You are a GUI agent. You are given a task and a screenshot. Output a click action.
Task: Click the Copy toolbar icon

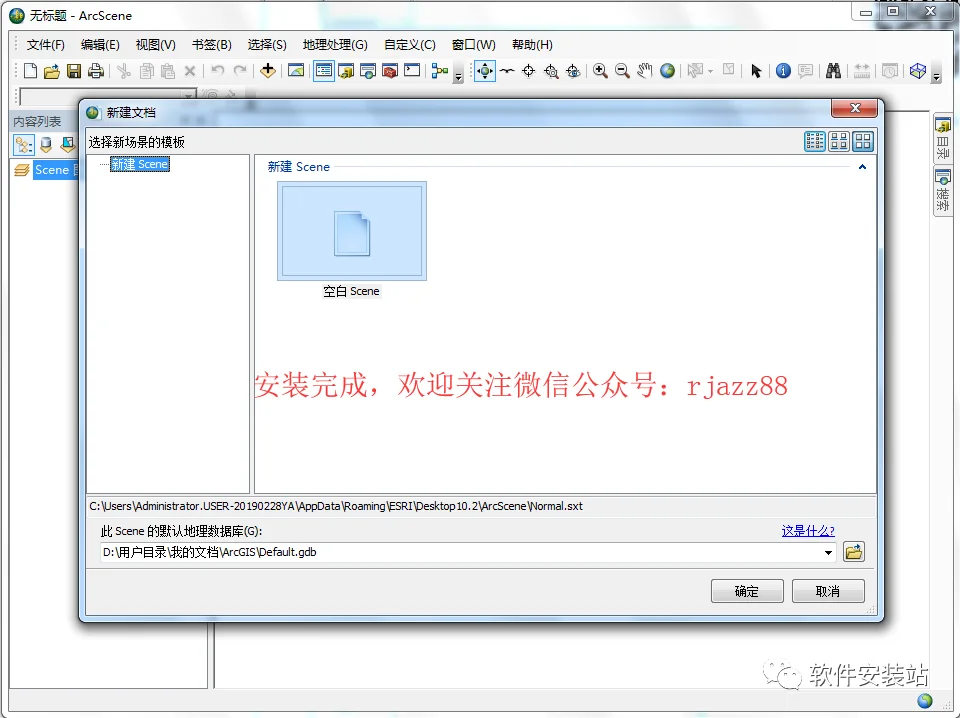coord(146,71)
